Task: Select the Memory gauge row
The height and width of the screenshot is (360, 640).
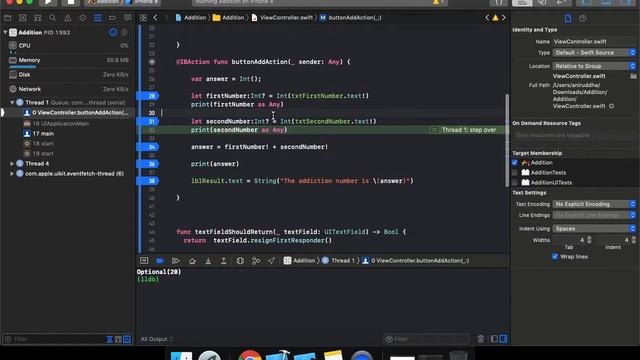Action: coord(68,60)
